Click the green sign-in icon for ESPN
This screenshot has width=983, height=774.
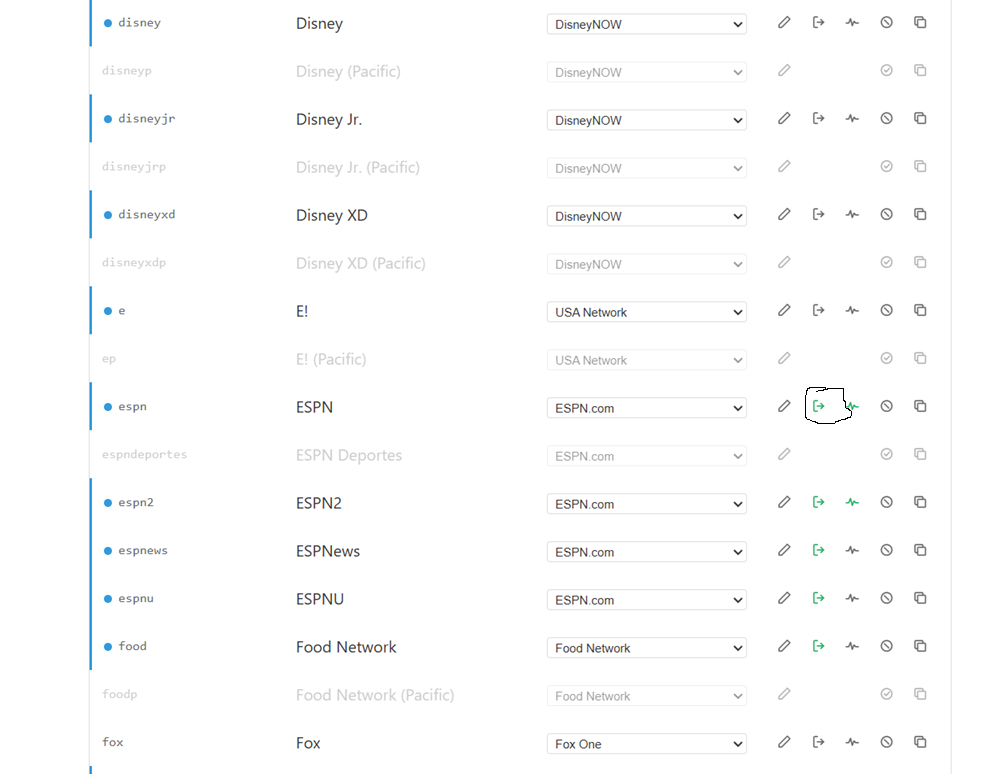pos(818,406)
